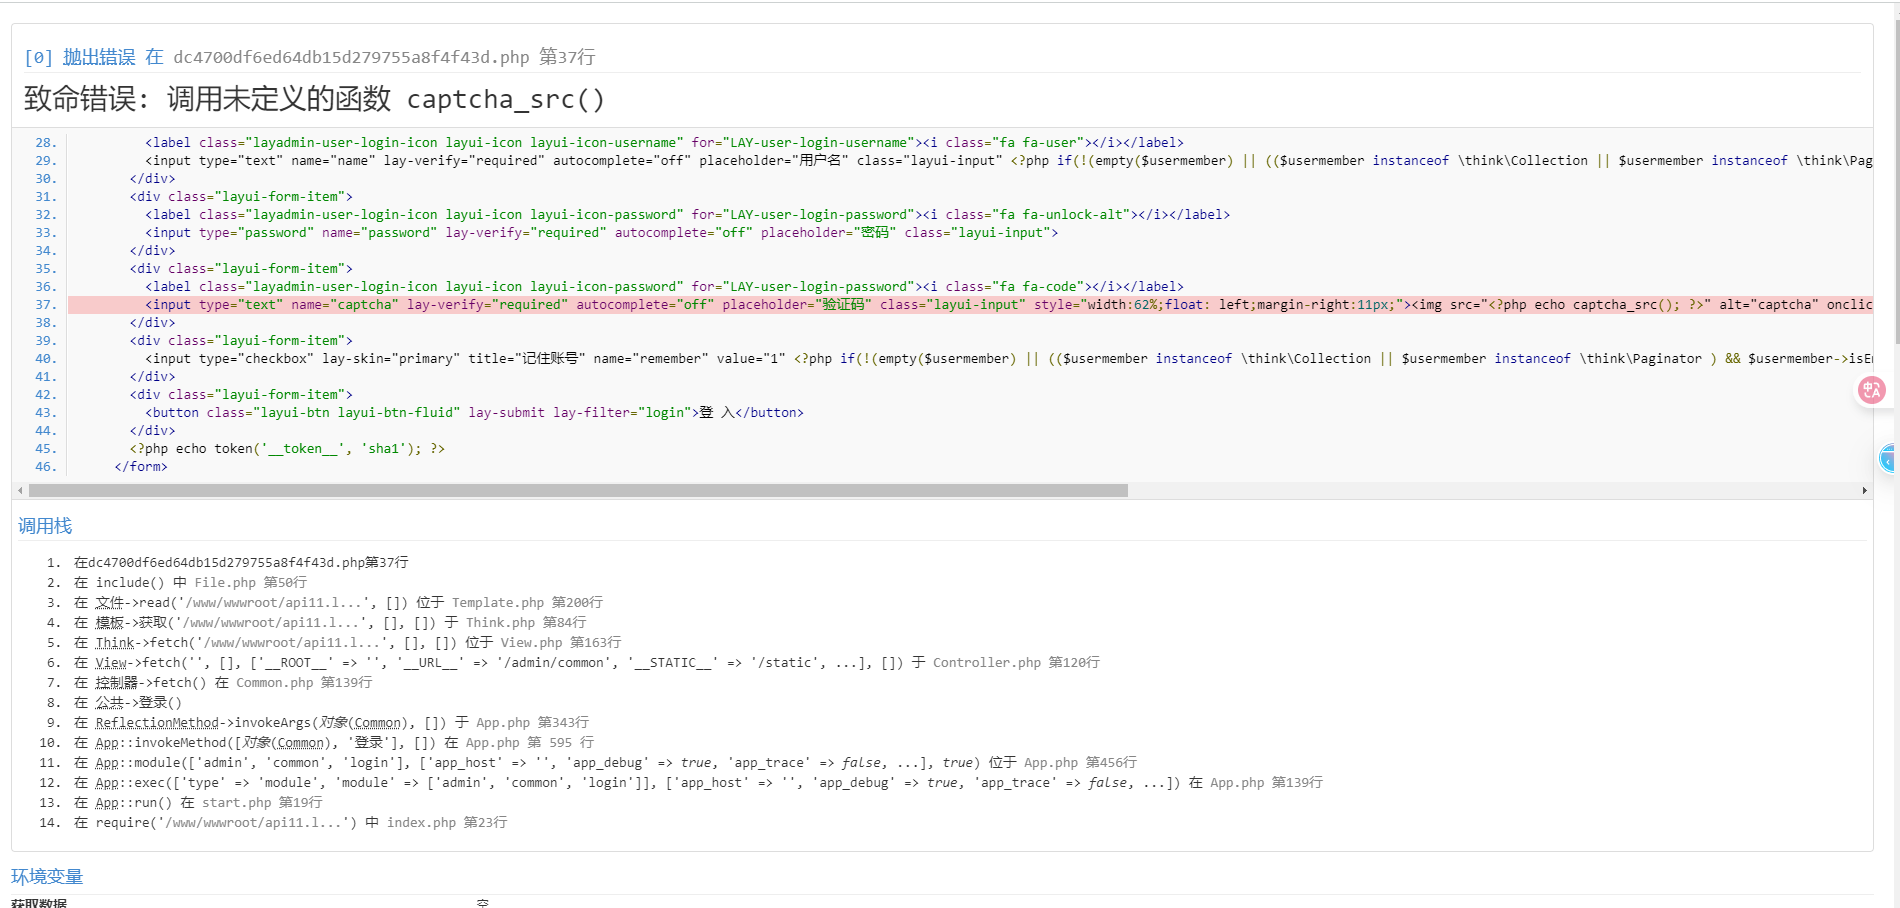The height and width of the screenshot is (908, 1900).
Task: Click 控制器 class in call stack entry 7
Action: point(116,683)
